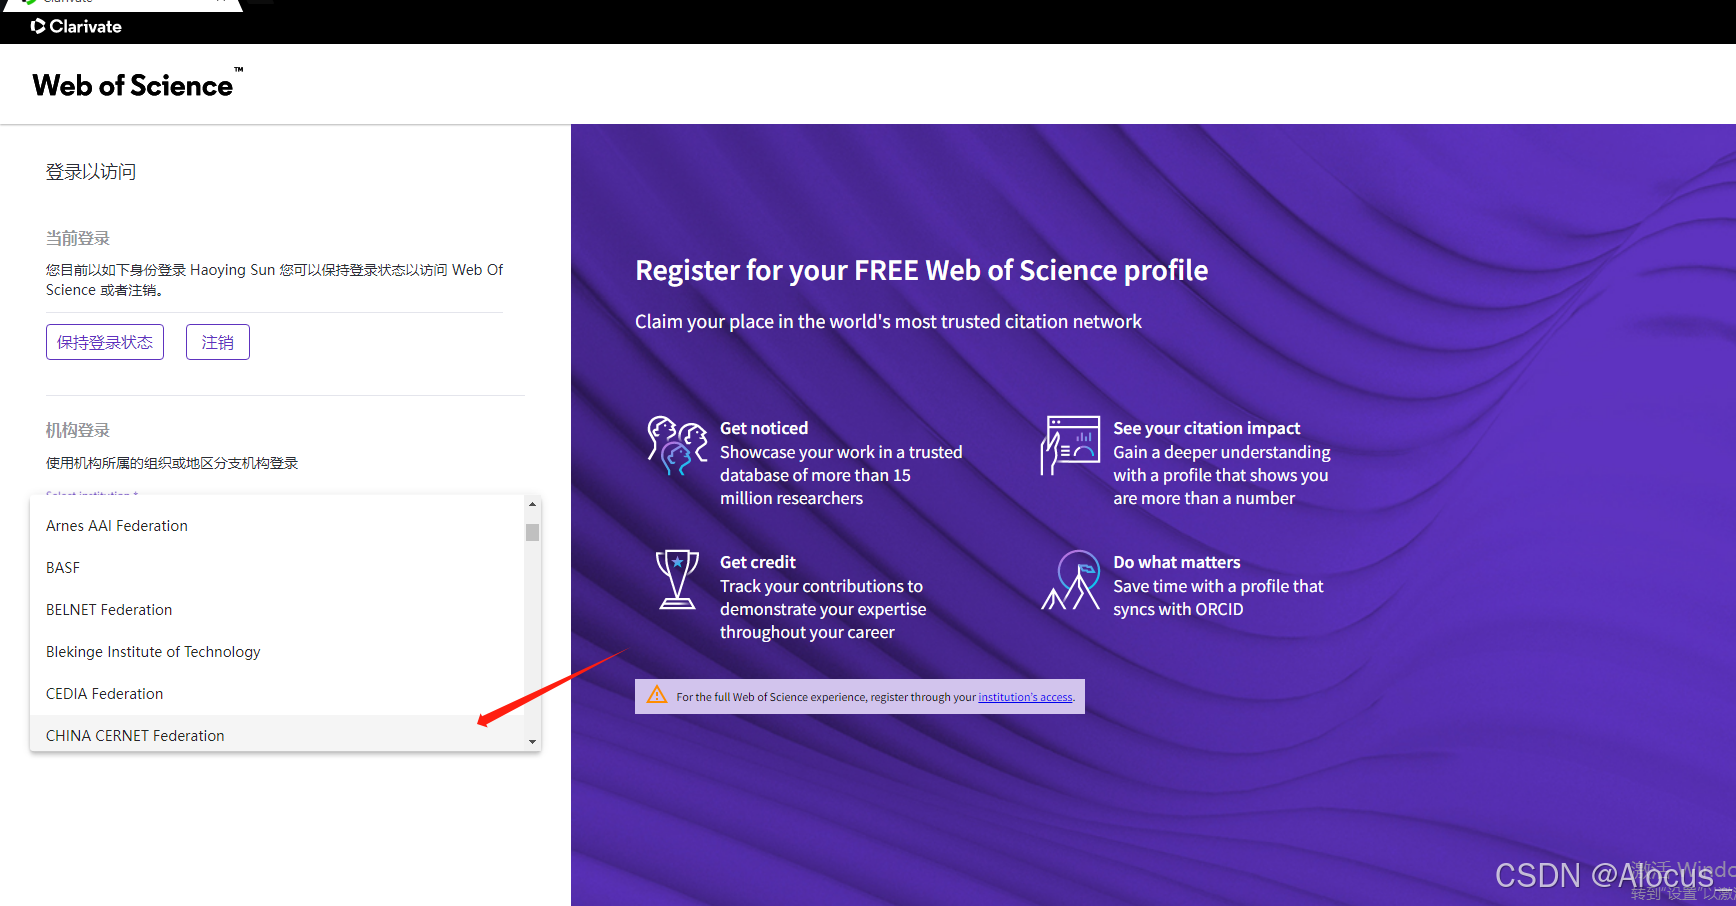Viewport: 1736px width, 906px height.
Task: Click 'Claim your place in the world's most trusted citation network'
Action: [888, 321]
